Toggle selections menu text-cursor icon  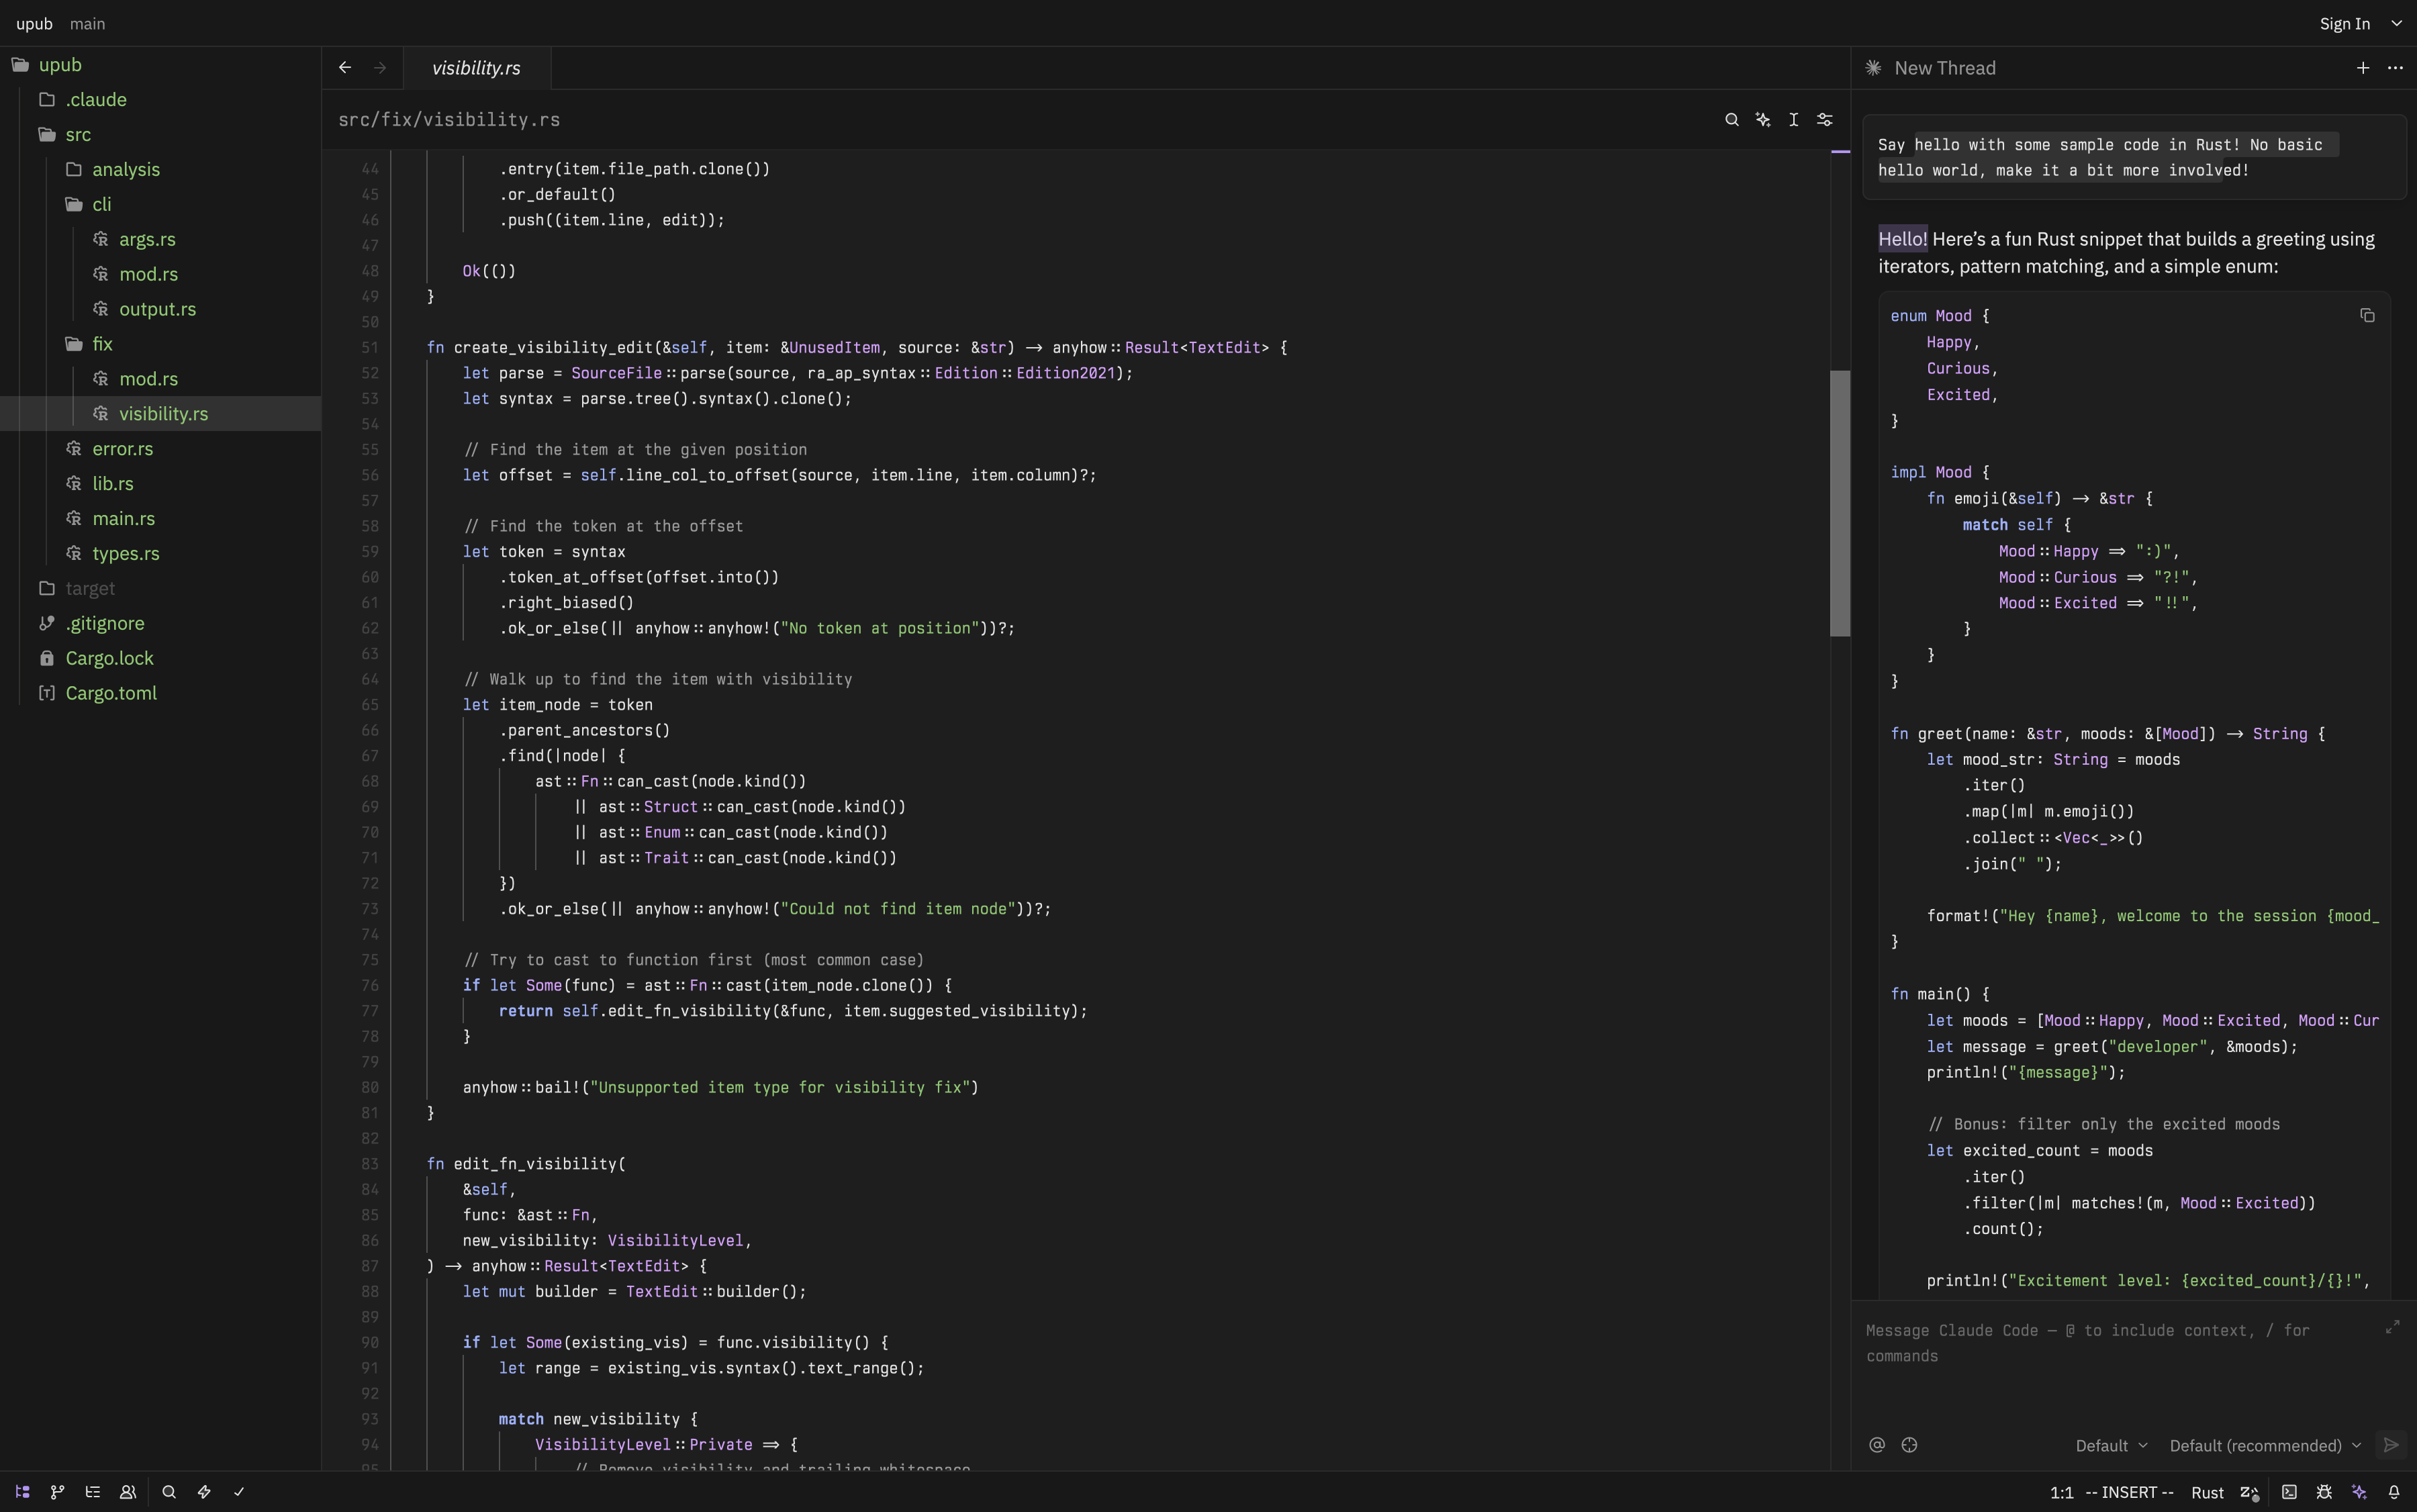(x=1794, y=120)
